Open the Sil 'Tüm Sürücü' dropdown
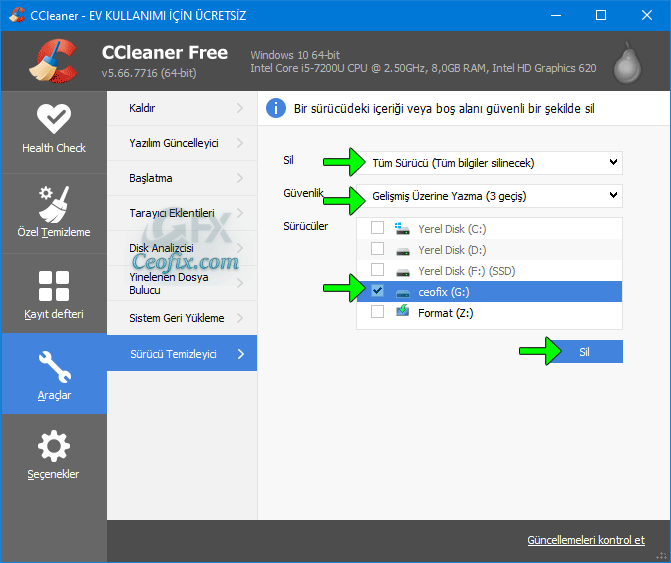Screen dimensions: 671x563 pyautogui.click(x=489, y=163)
